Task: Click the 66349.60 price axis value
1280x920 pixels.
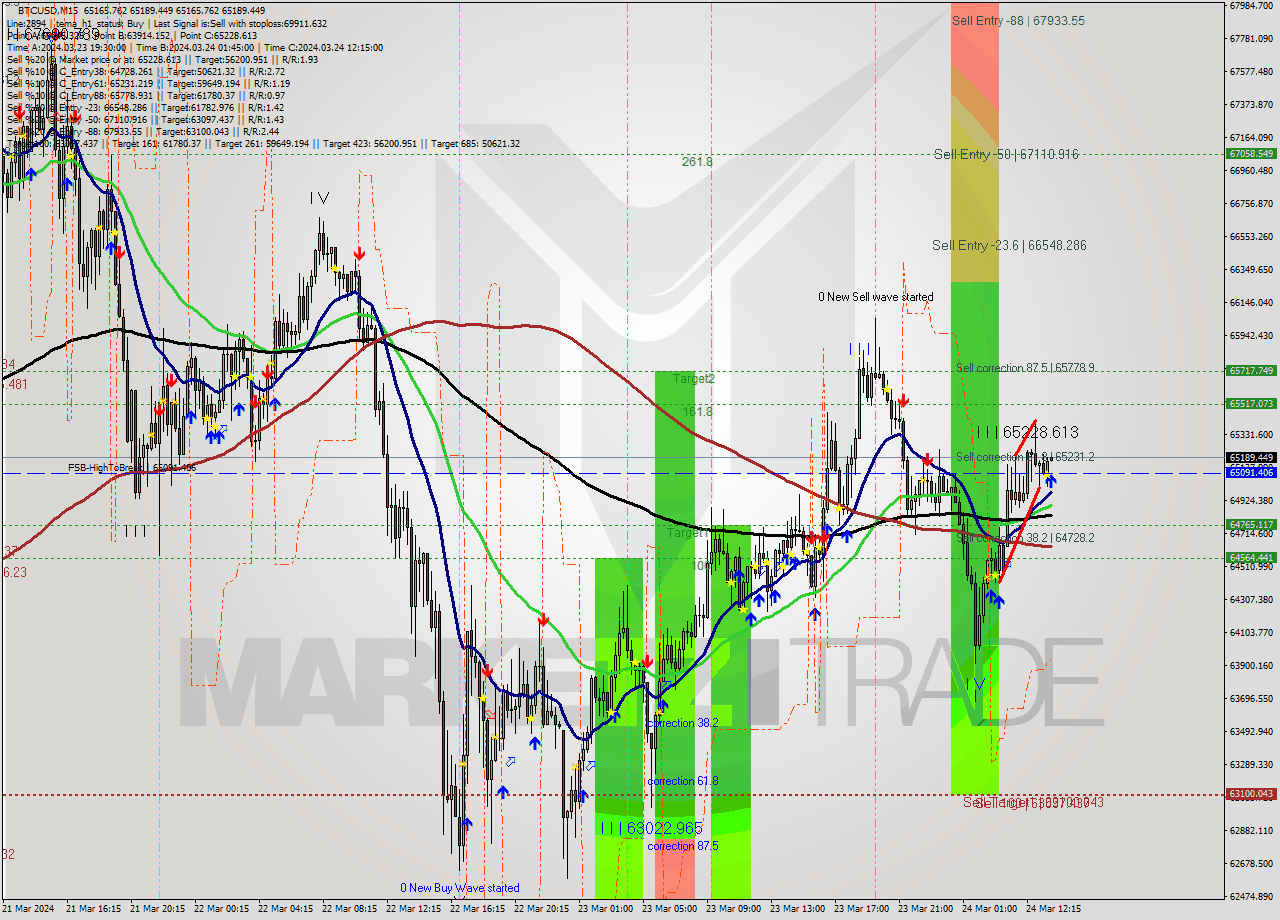Action: [1250, 269]
